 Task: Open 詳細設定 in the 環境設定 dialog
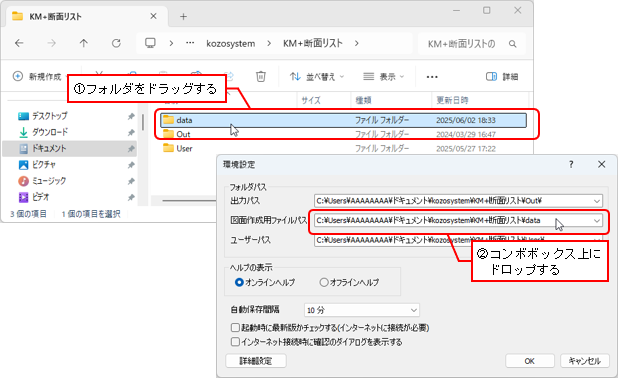pyautogui.click(x=256, y=361)
